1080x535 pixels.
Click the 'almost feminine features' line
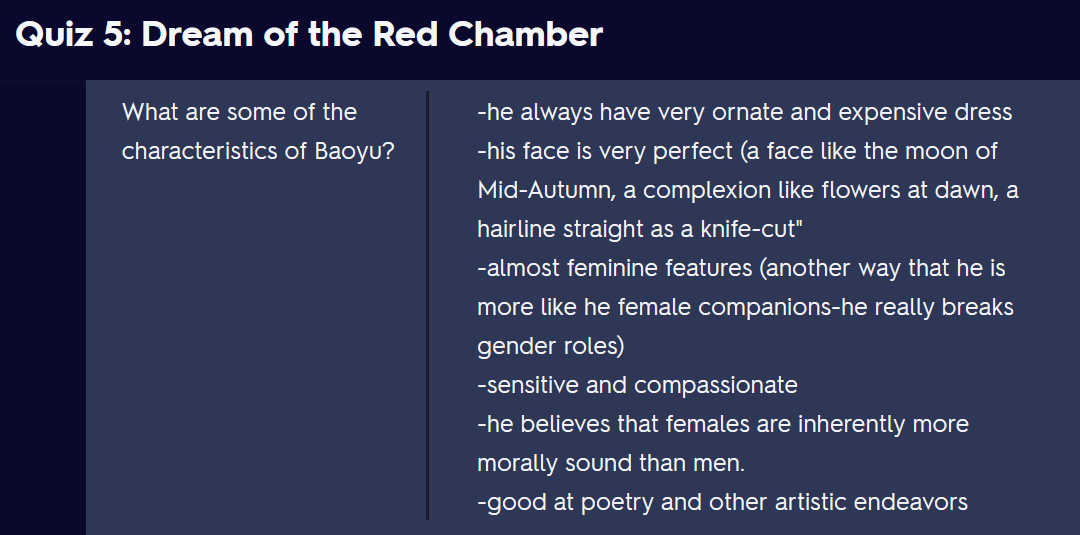(x=741, y=268)
